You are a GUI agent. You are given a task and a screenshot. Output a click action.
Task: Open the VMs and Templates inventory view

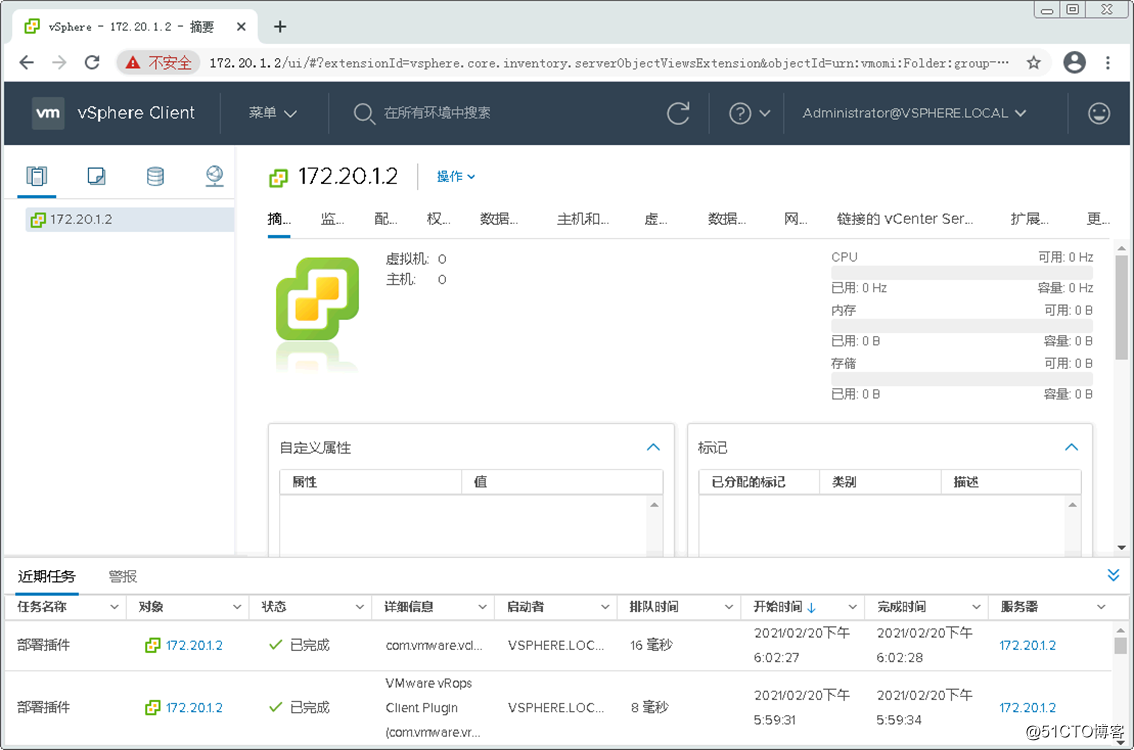[96, 176]
